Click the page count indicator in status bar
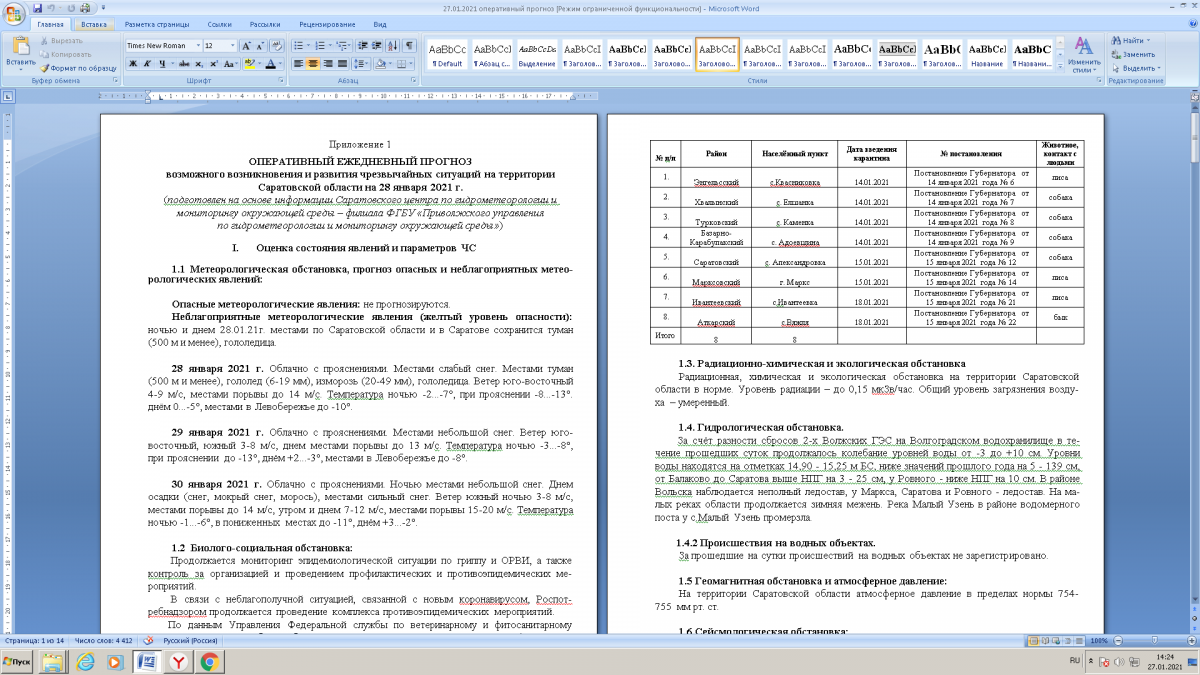Viewport: 1200px width, 675px height. (34, 640)
